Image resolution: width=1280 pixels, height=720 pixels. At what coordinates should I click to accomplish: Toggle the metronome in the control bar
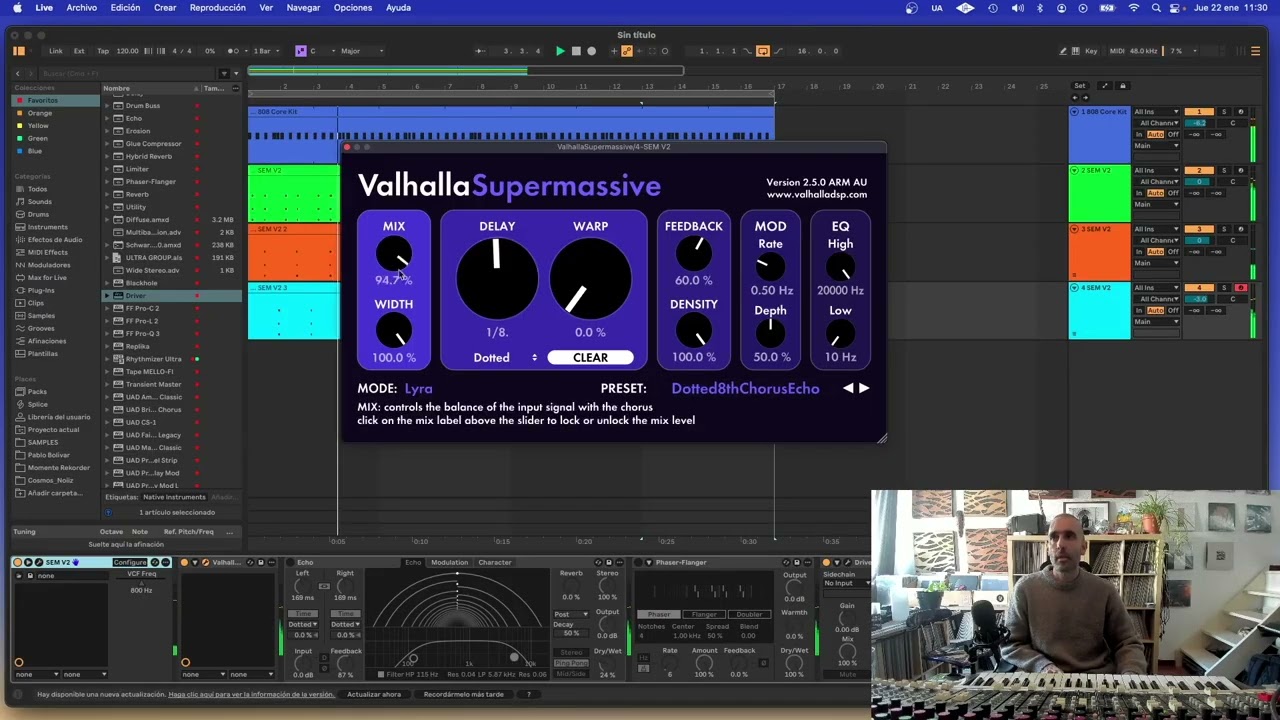click(x=233, y=51)
